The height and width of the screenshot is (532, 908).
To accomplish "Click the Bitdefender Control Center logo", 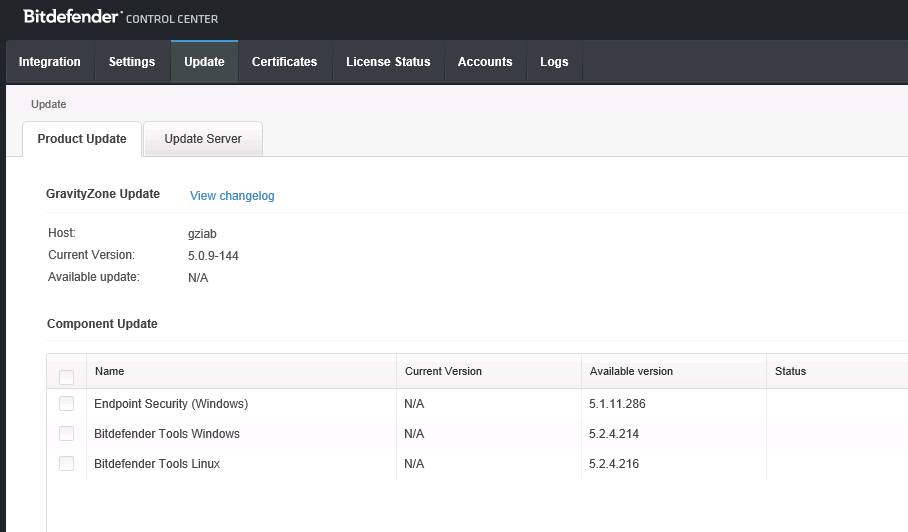I will pyautogui.click(x=120, y=17).
